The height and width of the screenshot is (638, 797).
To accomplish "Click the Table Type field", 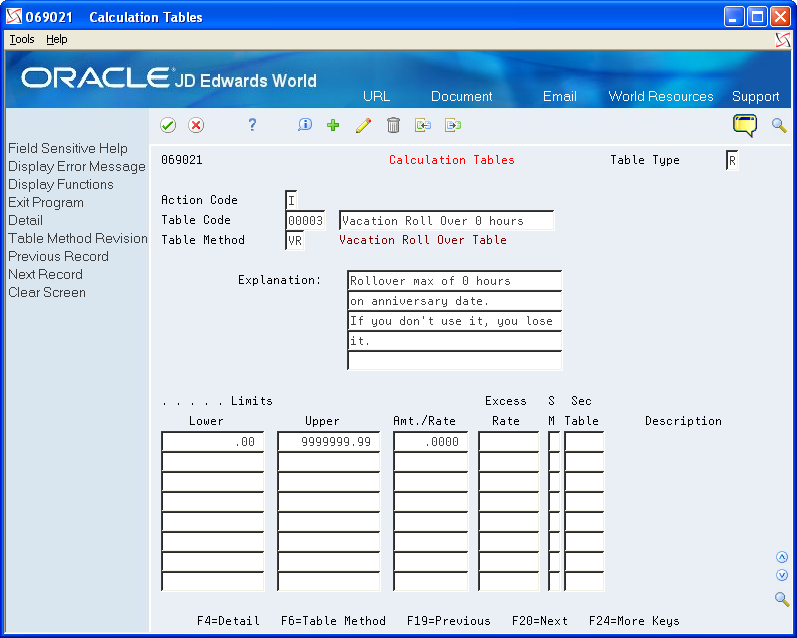I will tap(732, 161).
